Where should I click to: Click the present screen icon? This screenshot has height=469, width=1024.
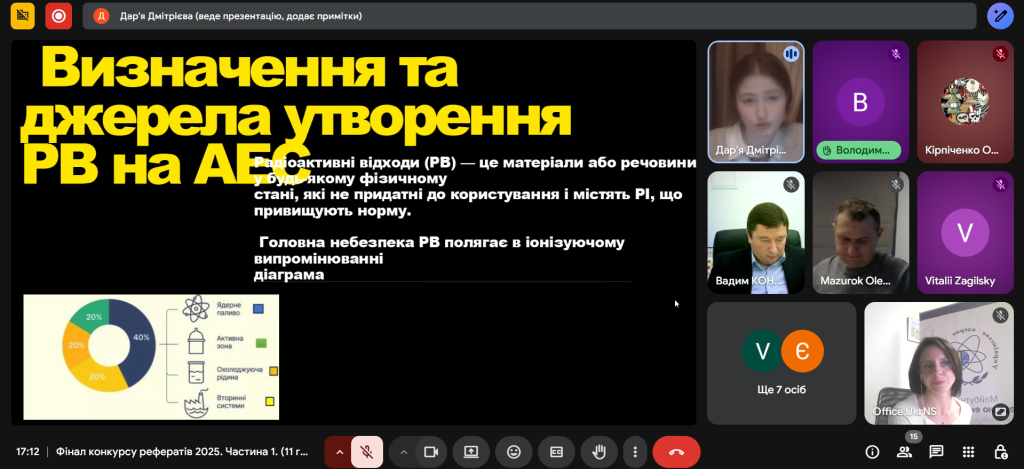coord(471,452)
